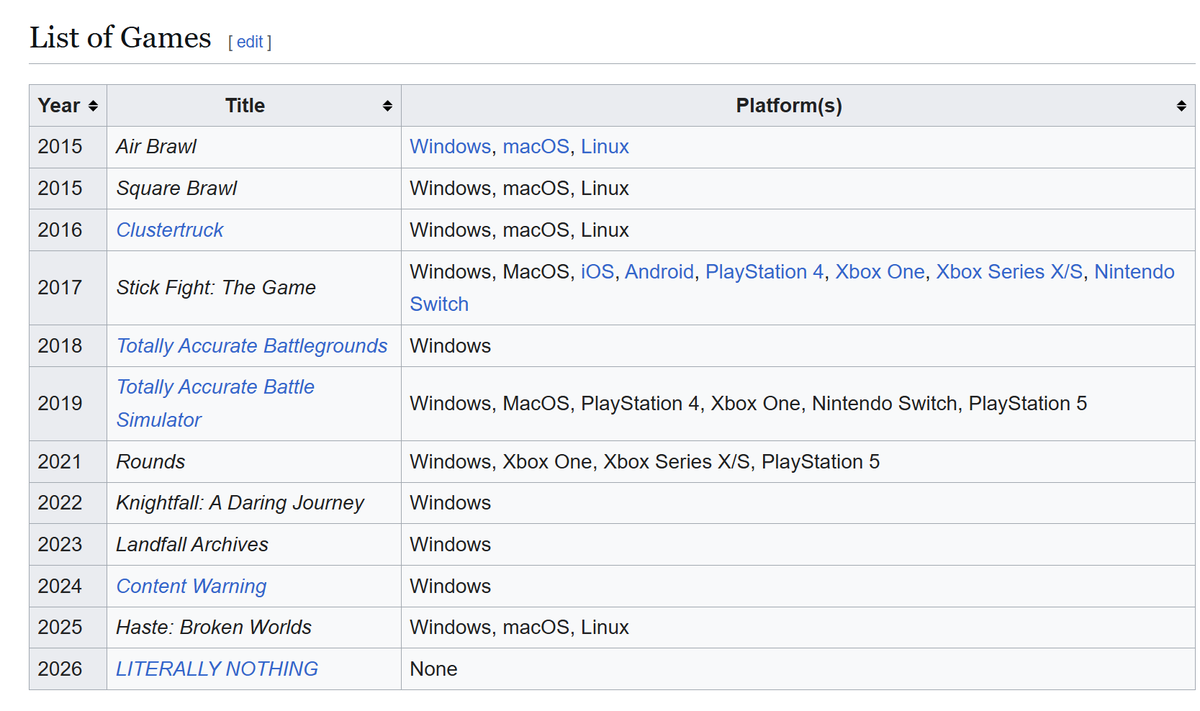Open the Nintendo Switch link in Stick Fight row

point(1134,272)
